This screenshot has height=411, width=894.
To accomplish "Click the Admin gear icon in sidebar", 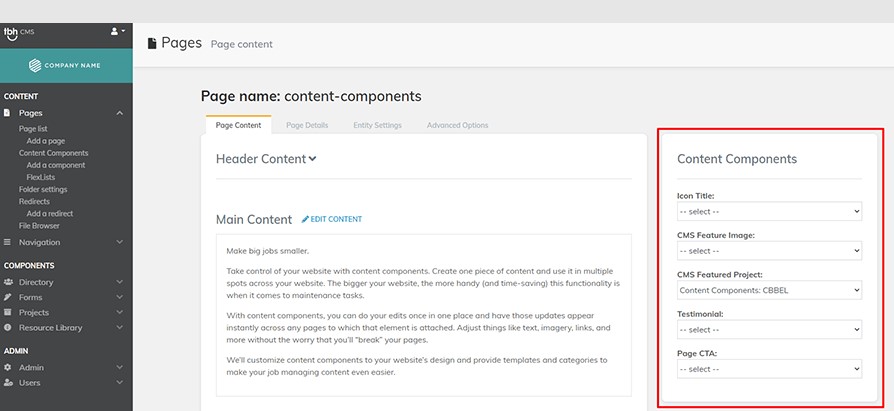I will [8, 368].
